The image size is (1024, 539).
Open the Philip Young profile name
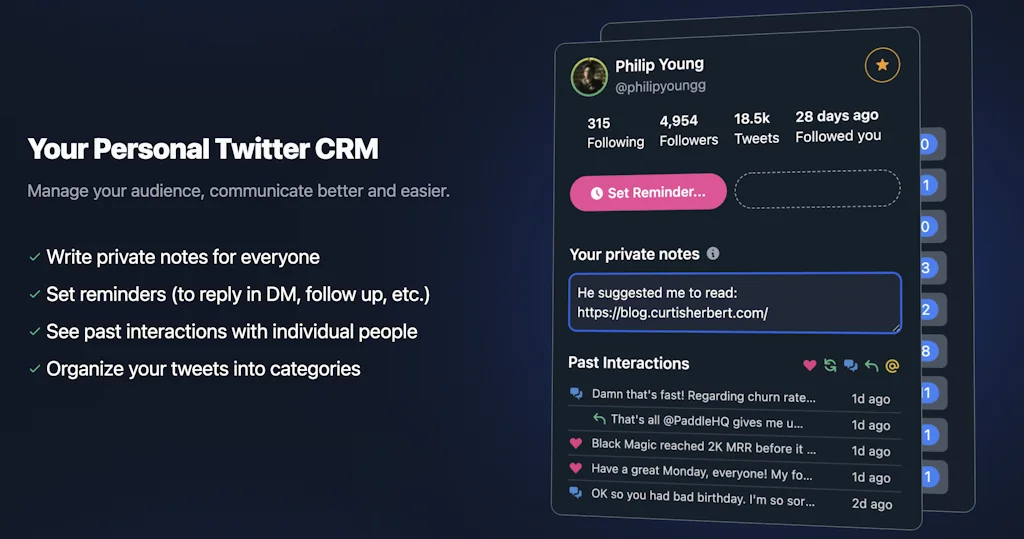point(659,66)
